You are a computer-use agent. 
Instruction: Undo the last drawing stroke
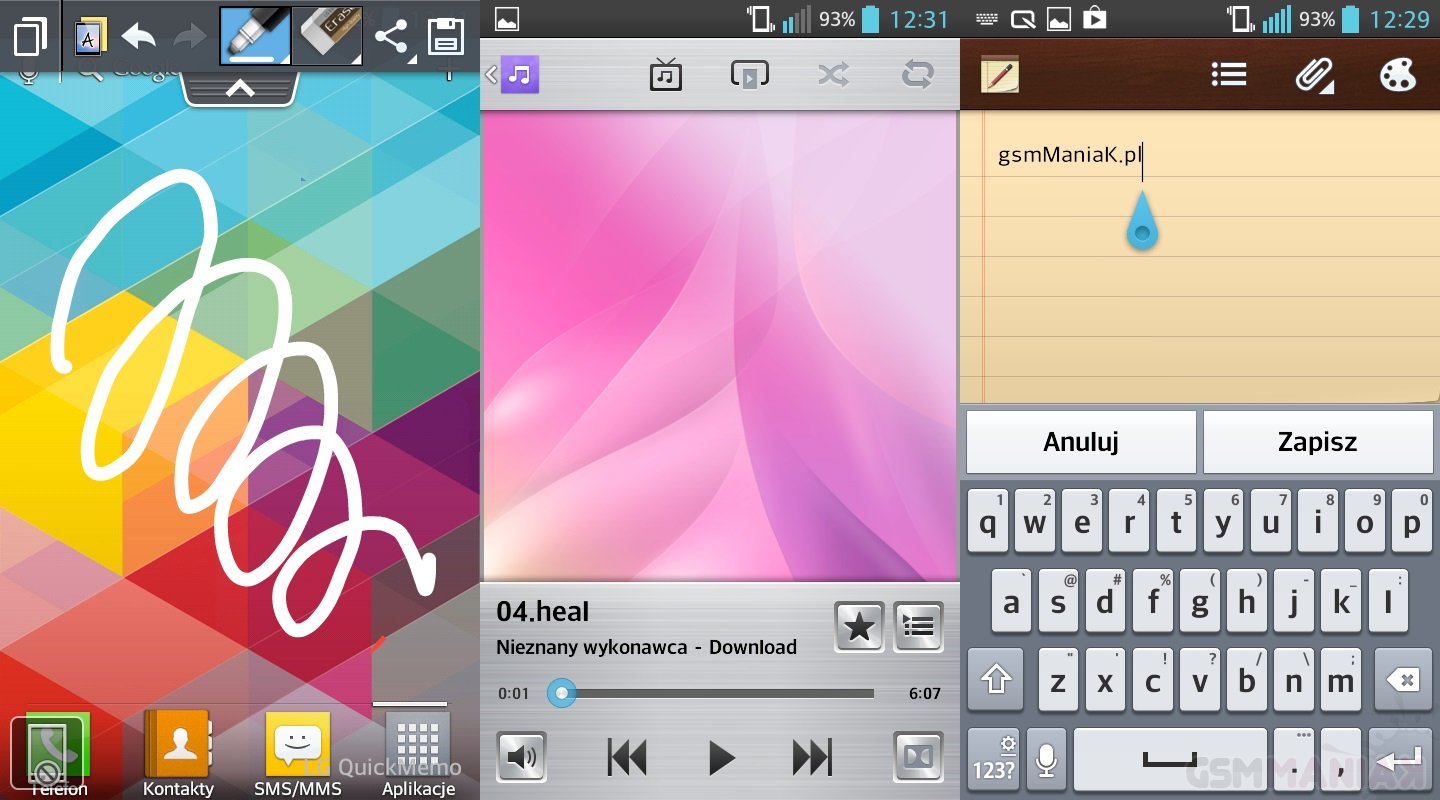[139, 37]
